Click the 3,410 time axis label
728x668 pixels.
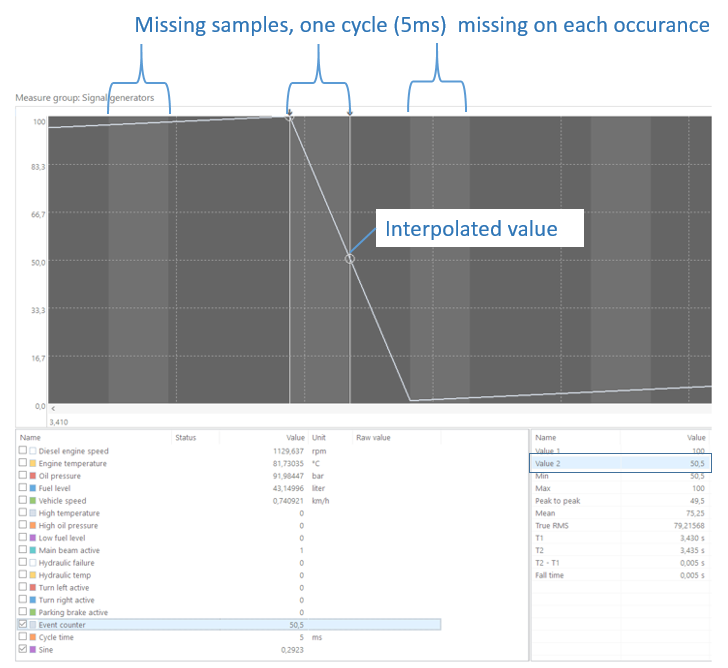tap(58, 422)
